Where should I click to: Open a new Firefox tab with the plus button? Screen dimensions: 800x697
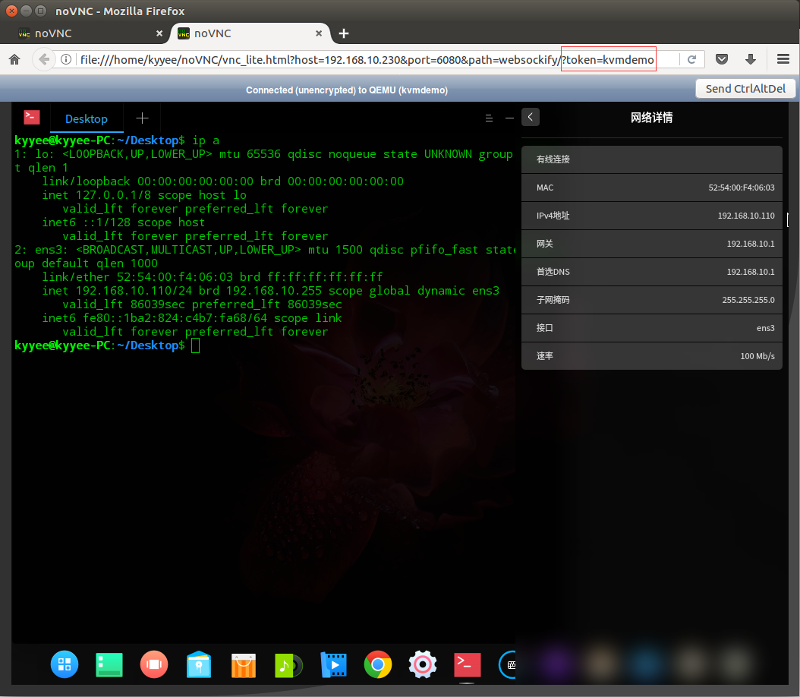coord(343,32)
